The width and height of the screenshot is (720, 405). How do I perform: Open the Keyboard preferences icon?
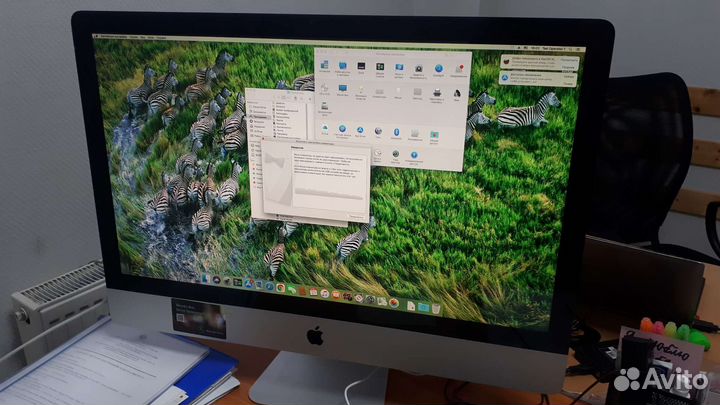point(379,92)
